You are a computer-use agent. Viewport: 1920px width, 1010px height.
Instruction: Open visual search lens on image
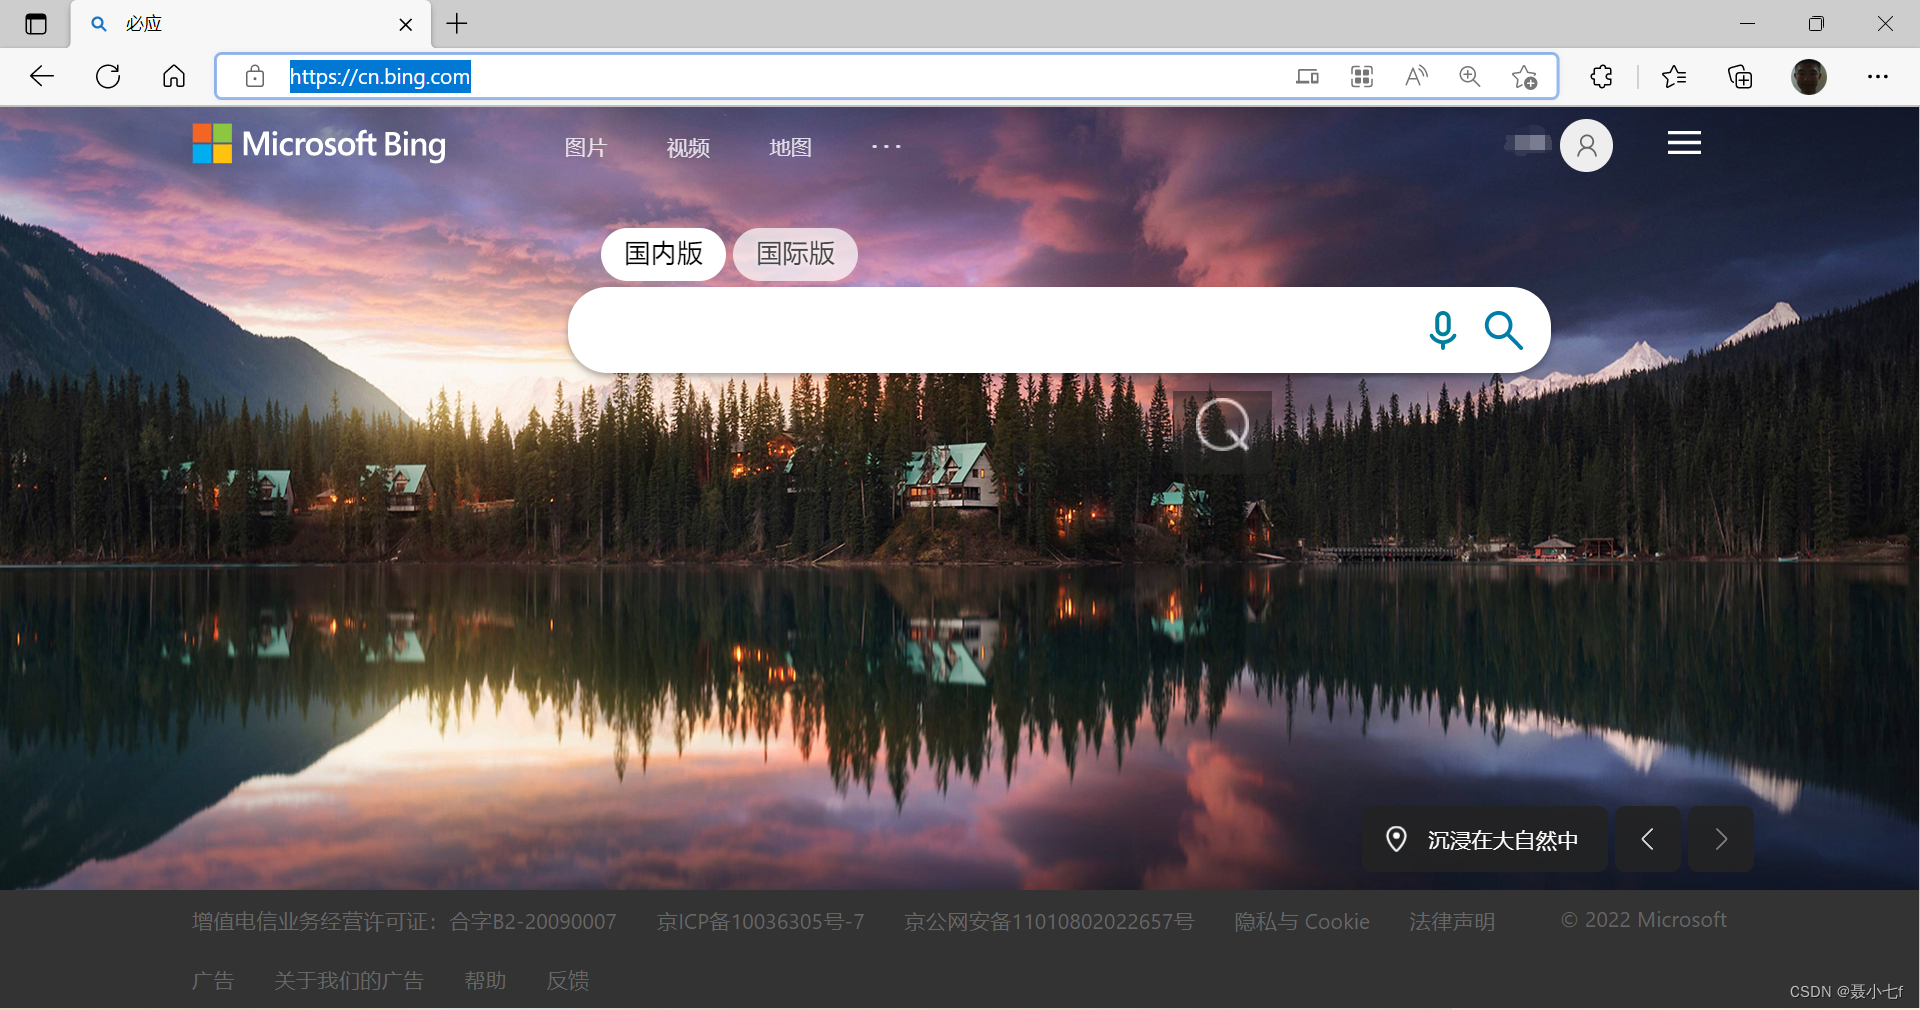(1222, 425)
